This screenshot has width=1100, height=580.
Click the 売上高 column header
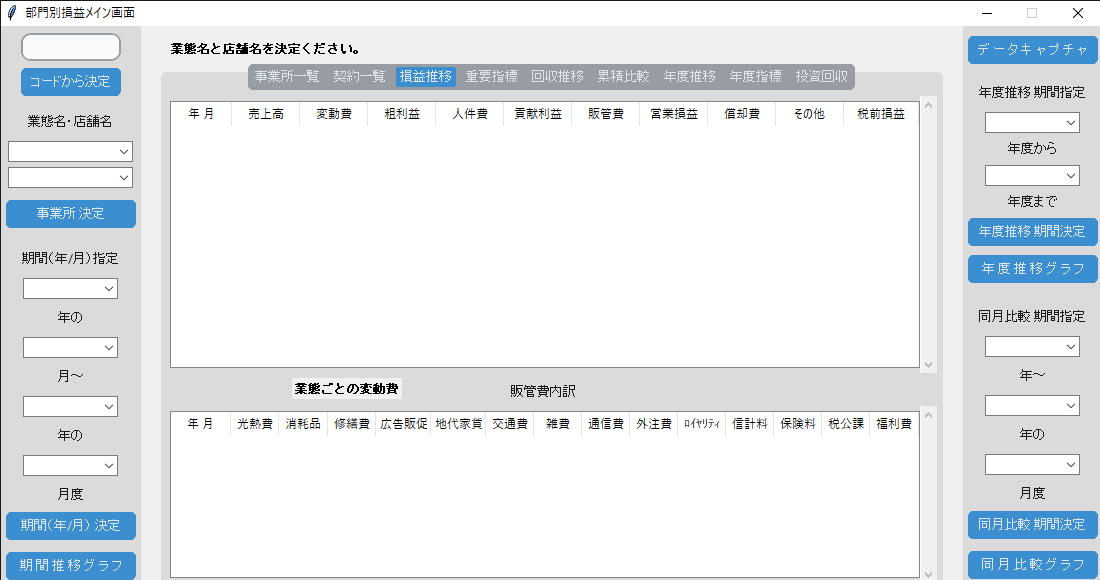click(265, 114)
